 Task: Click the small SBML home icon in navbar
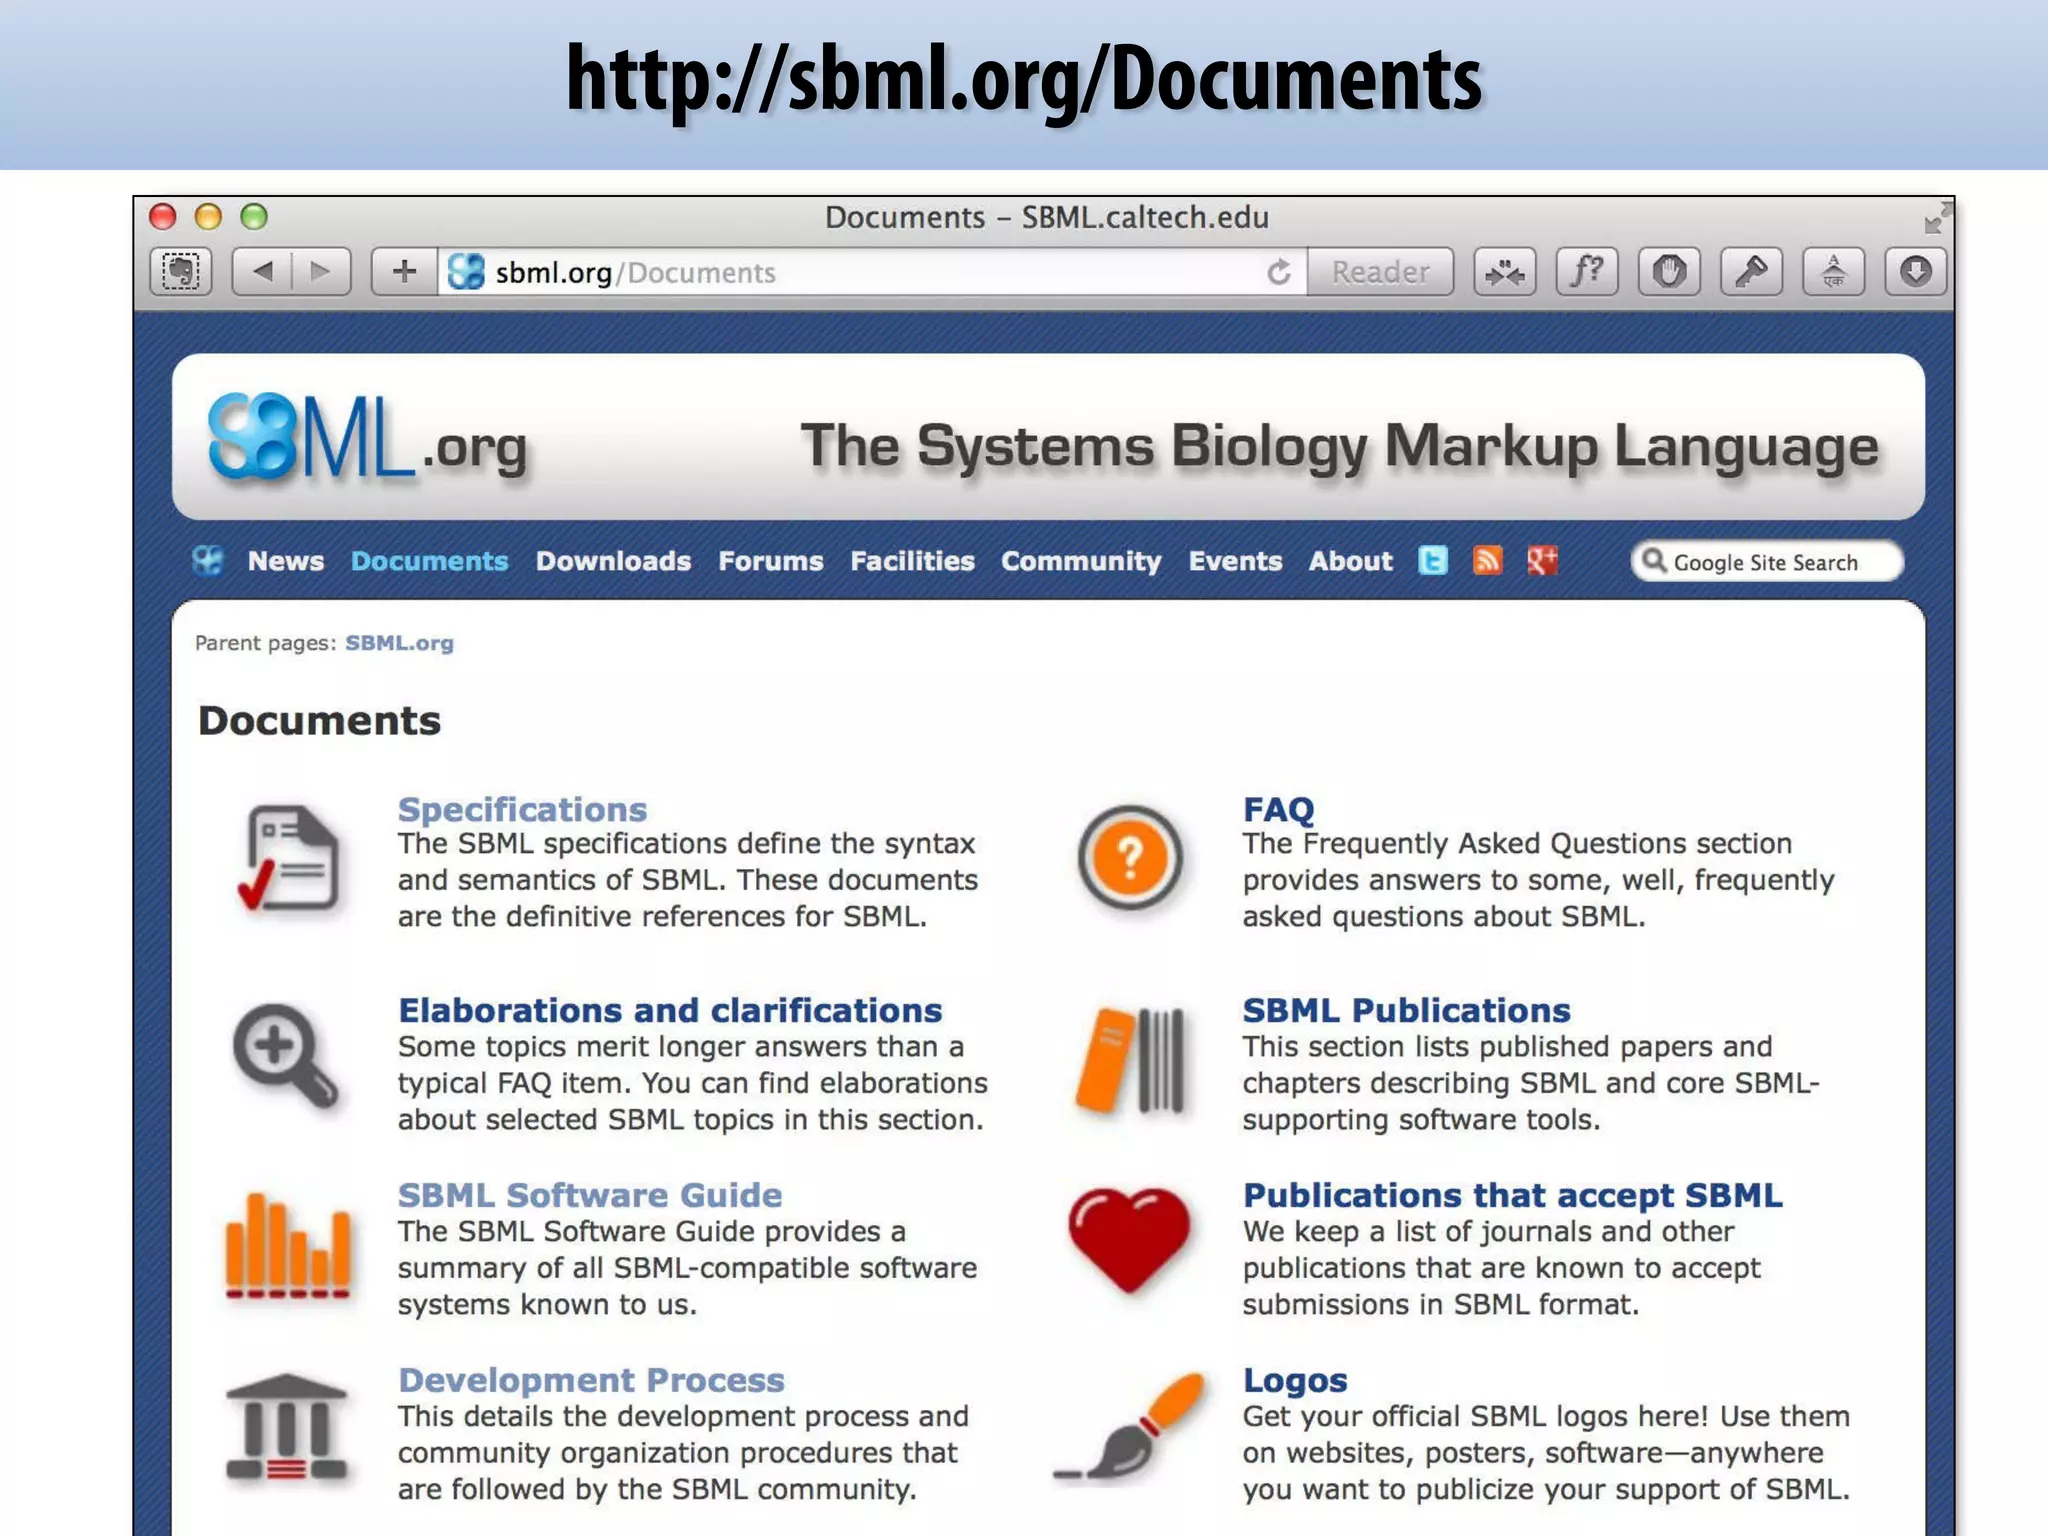(208, 561)
